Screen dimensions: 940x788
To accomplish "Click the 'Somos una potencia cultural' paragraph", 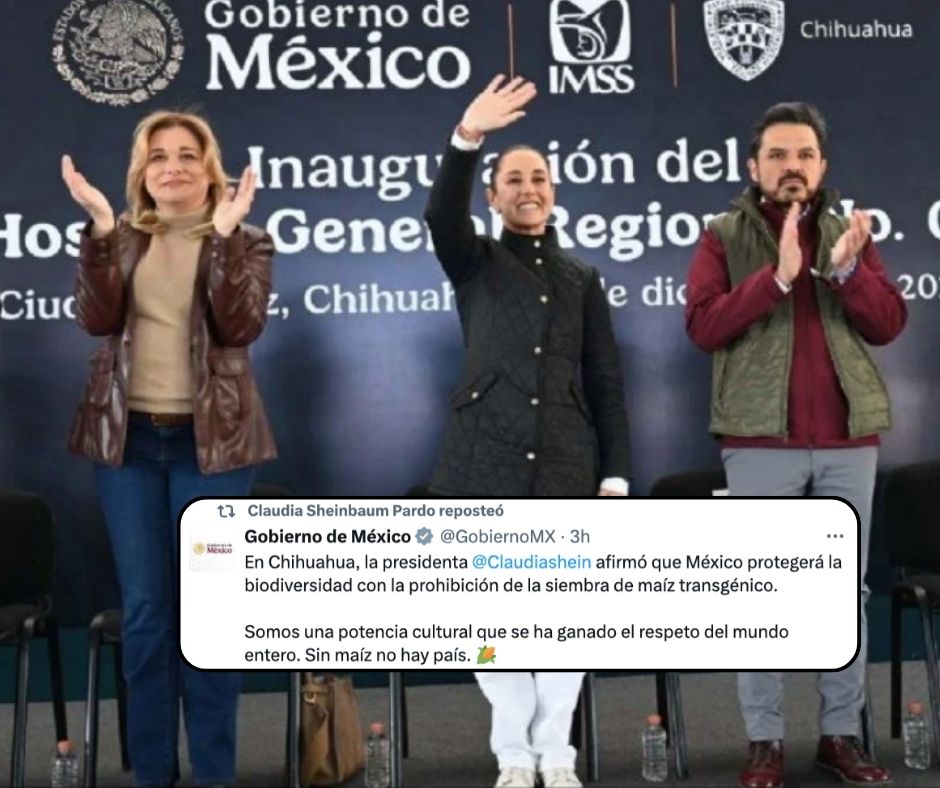I will click(516, 643).
